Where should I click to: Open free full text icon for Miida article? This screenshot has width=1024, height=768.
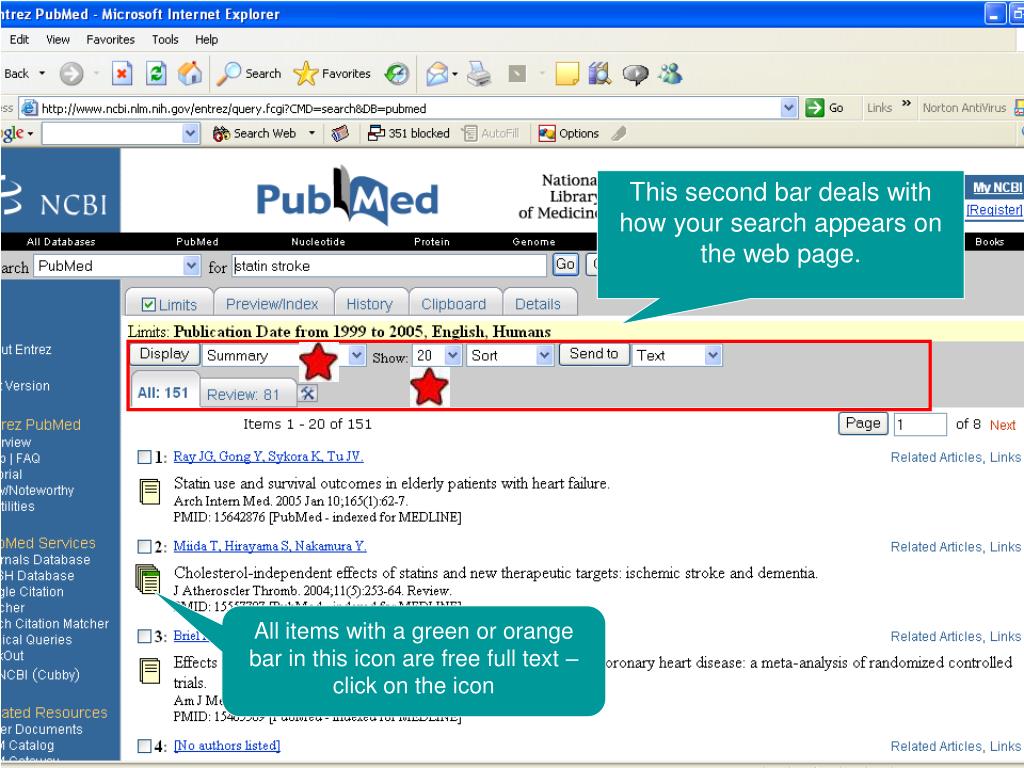148,579
